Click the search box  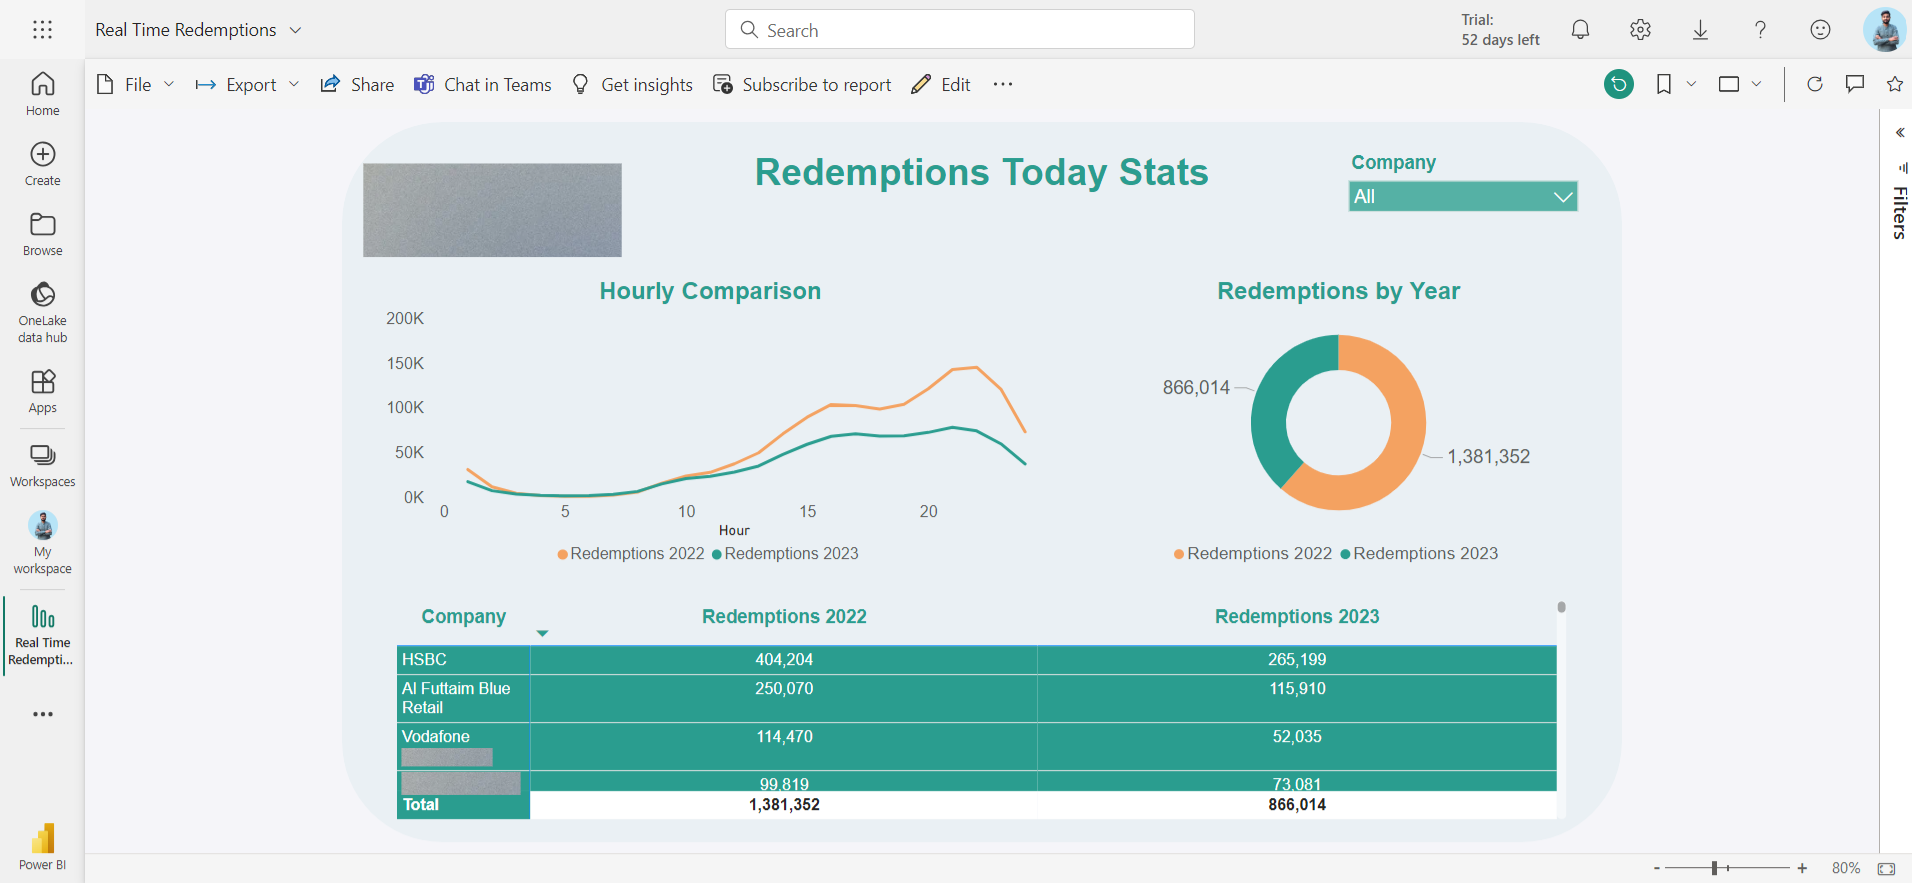click(x=960, y=30)
